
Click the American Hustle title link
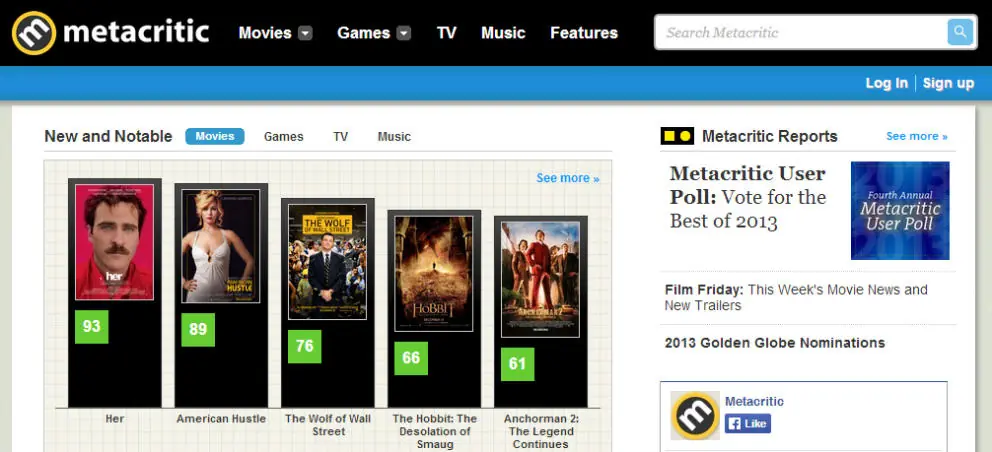[221, 419]
